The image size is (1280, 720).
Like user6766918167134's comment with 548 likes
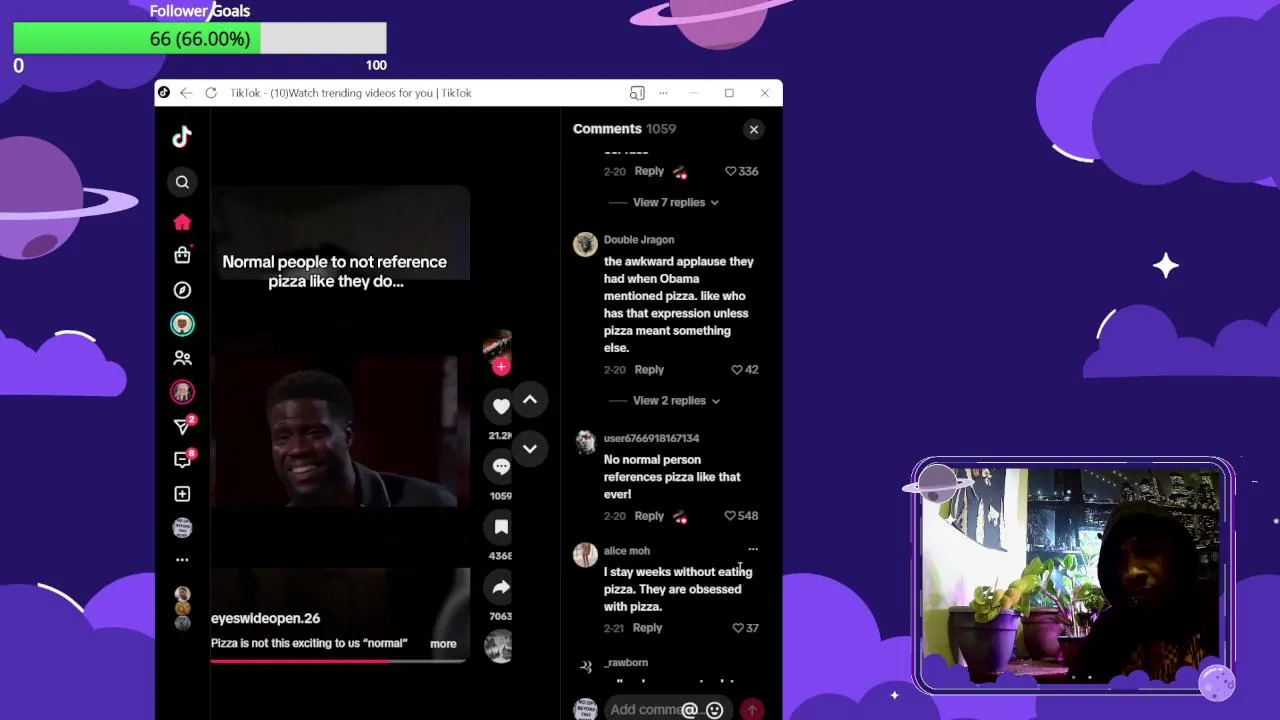[741, 516]
